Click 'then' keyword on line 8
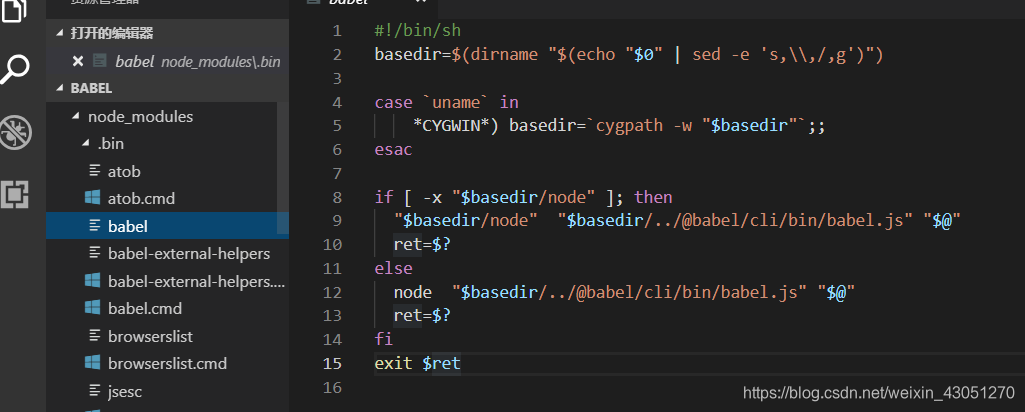This screenshot has width=1025, height=412. 654,197
